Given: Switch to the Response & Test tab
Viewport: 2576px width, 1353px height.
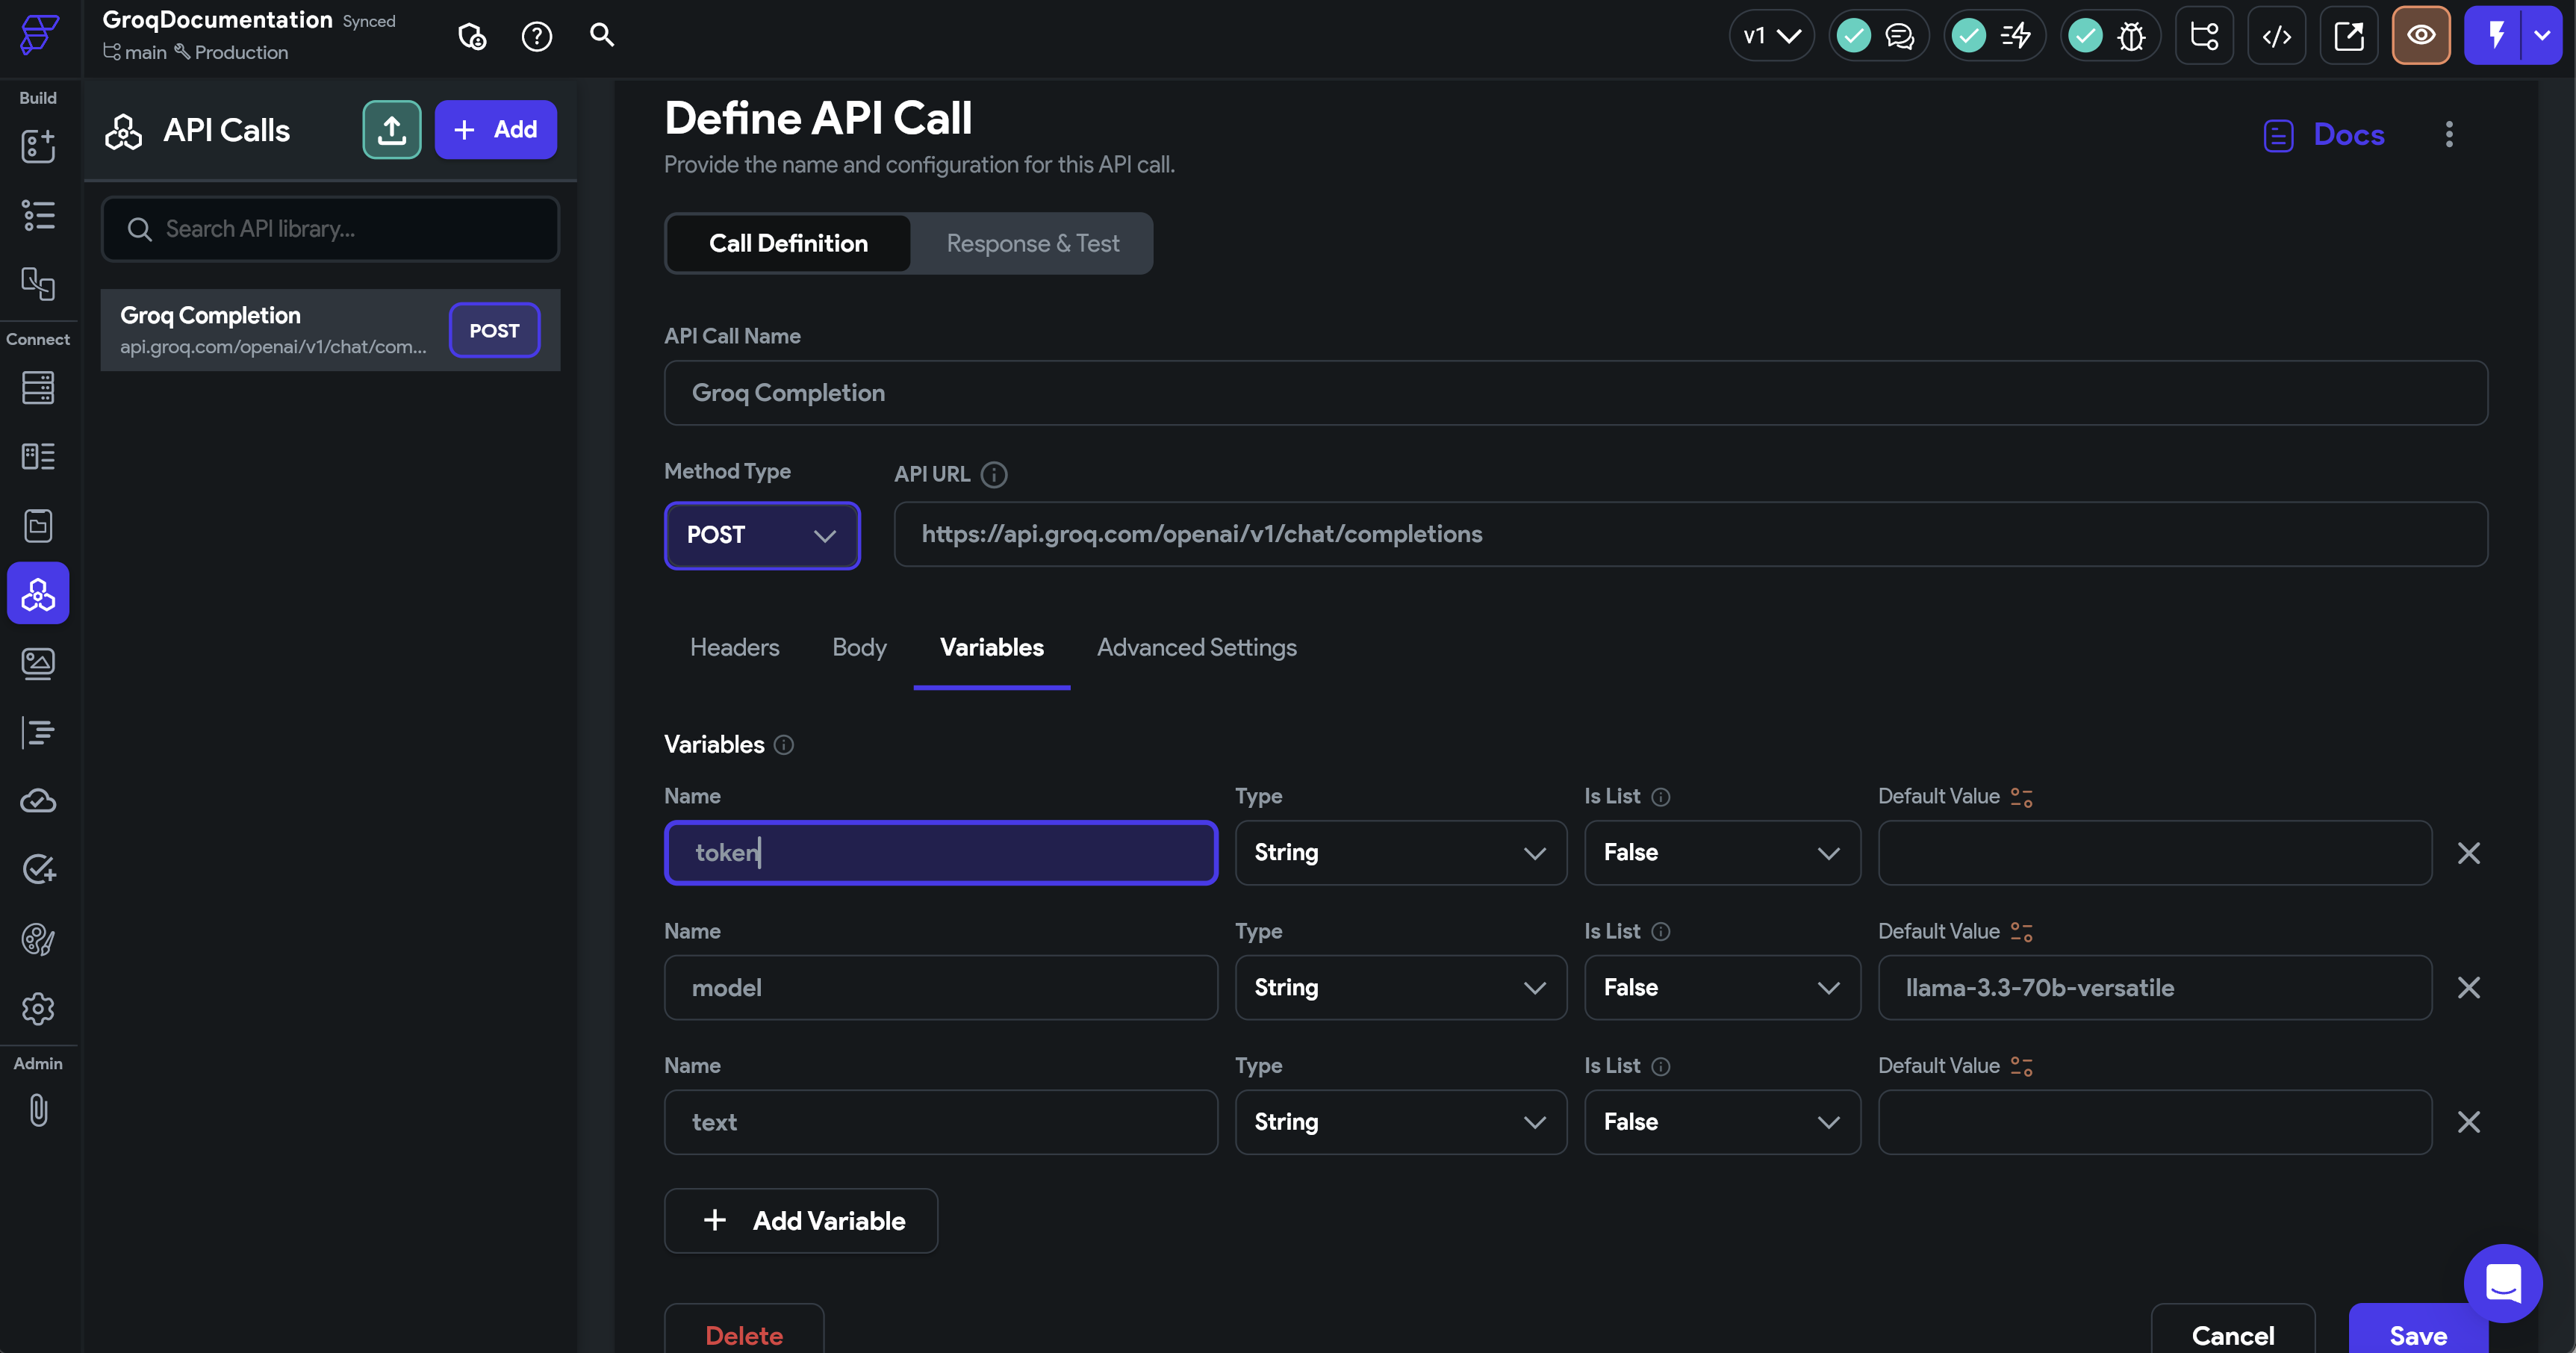Looking at the screenshot, I should point(1032,243).
